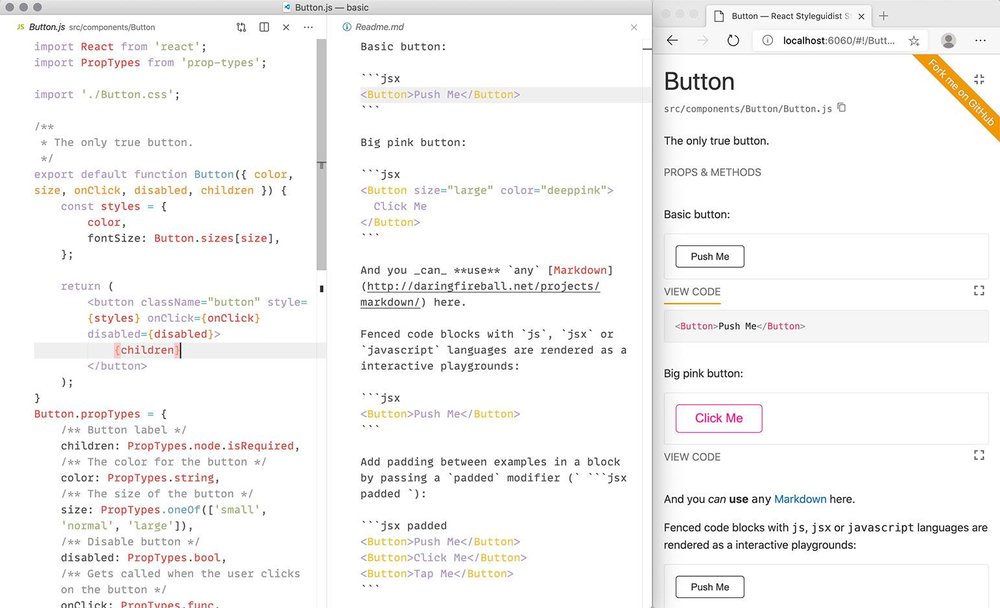Toggle VIEW CODE under Basic button
1000x608 pixels.
[x=692, y=292]
